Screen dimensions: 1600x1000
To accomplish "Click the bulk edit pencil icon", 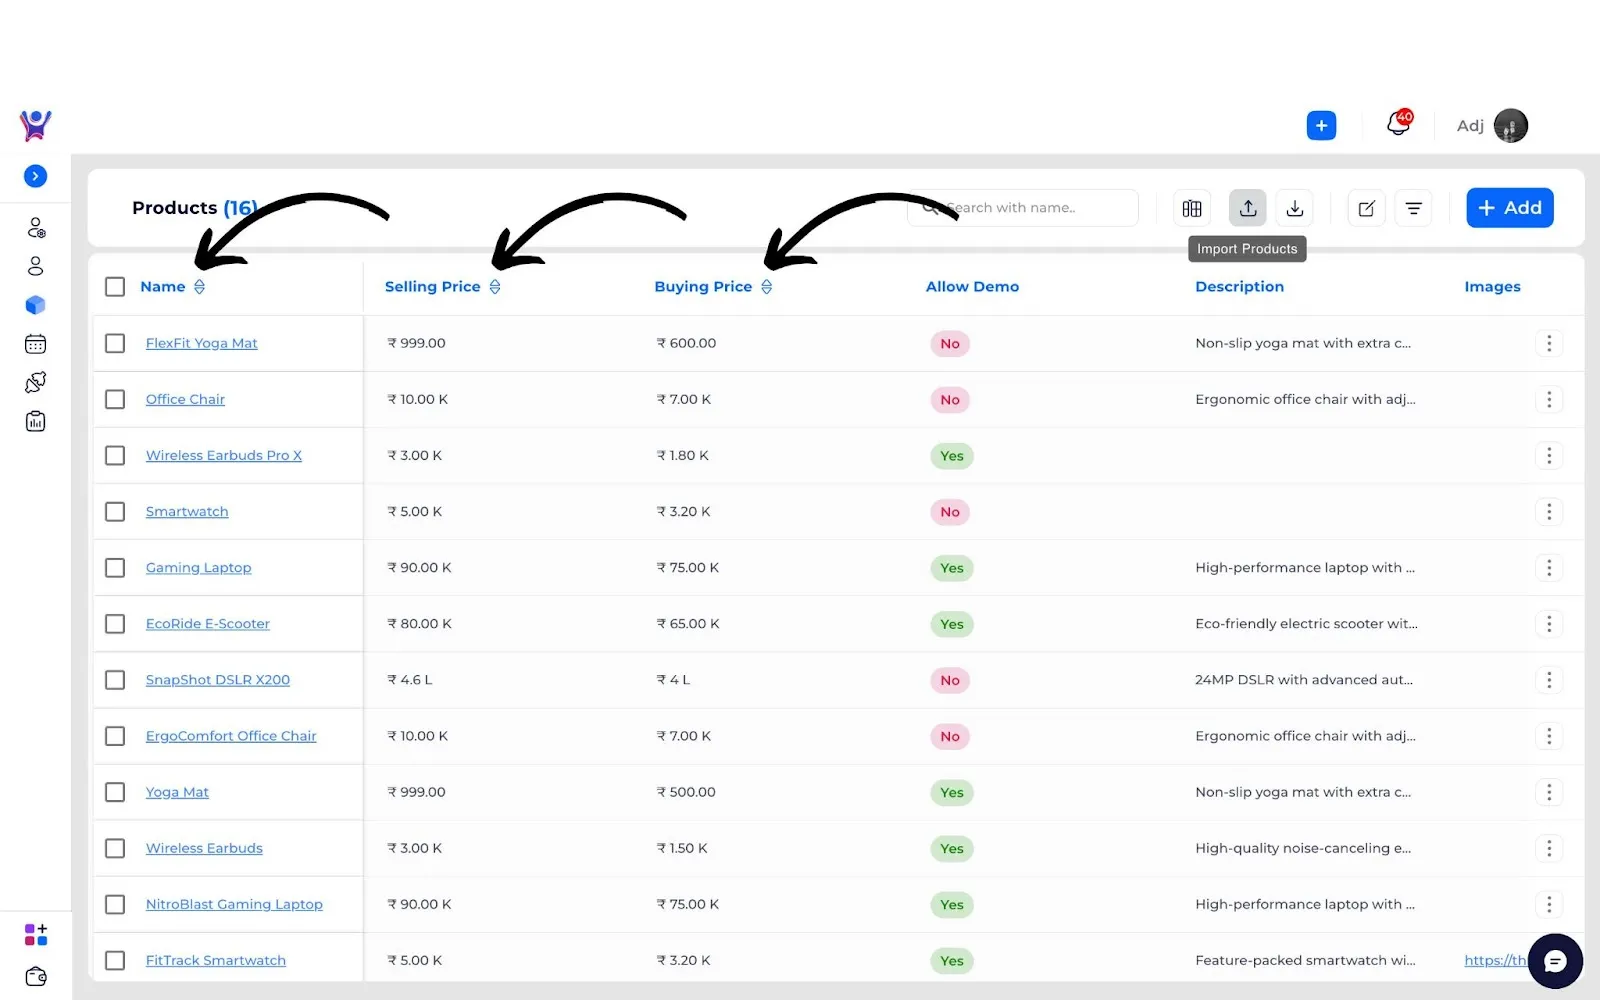I will point(1367,208).
